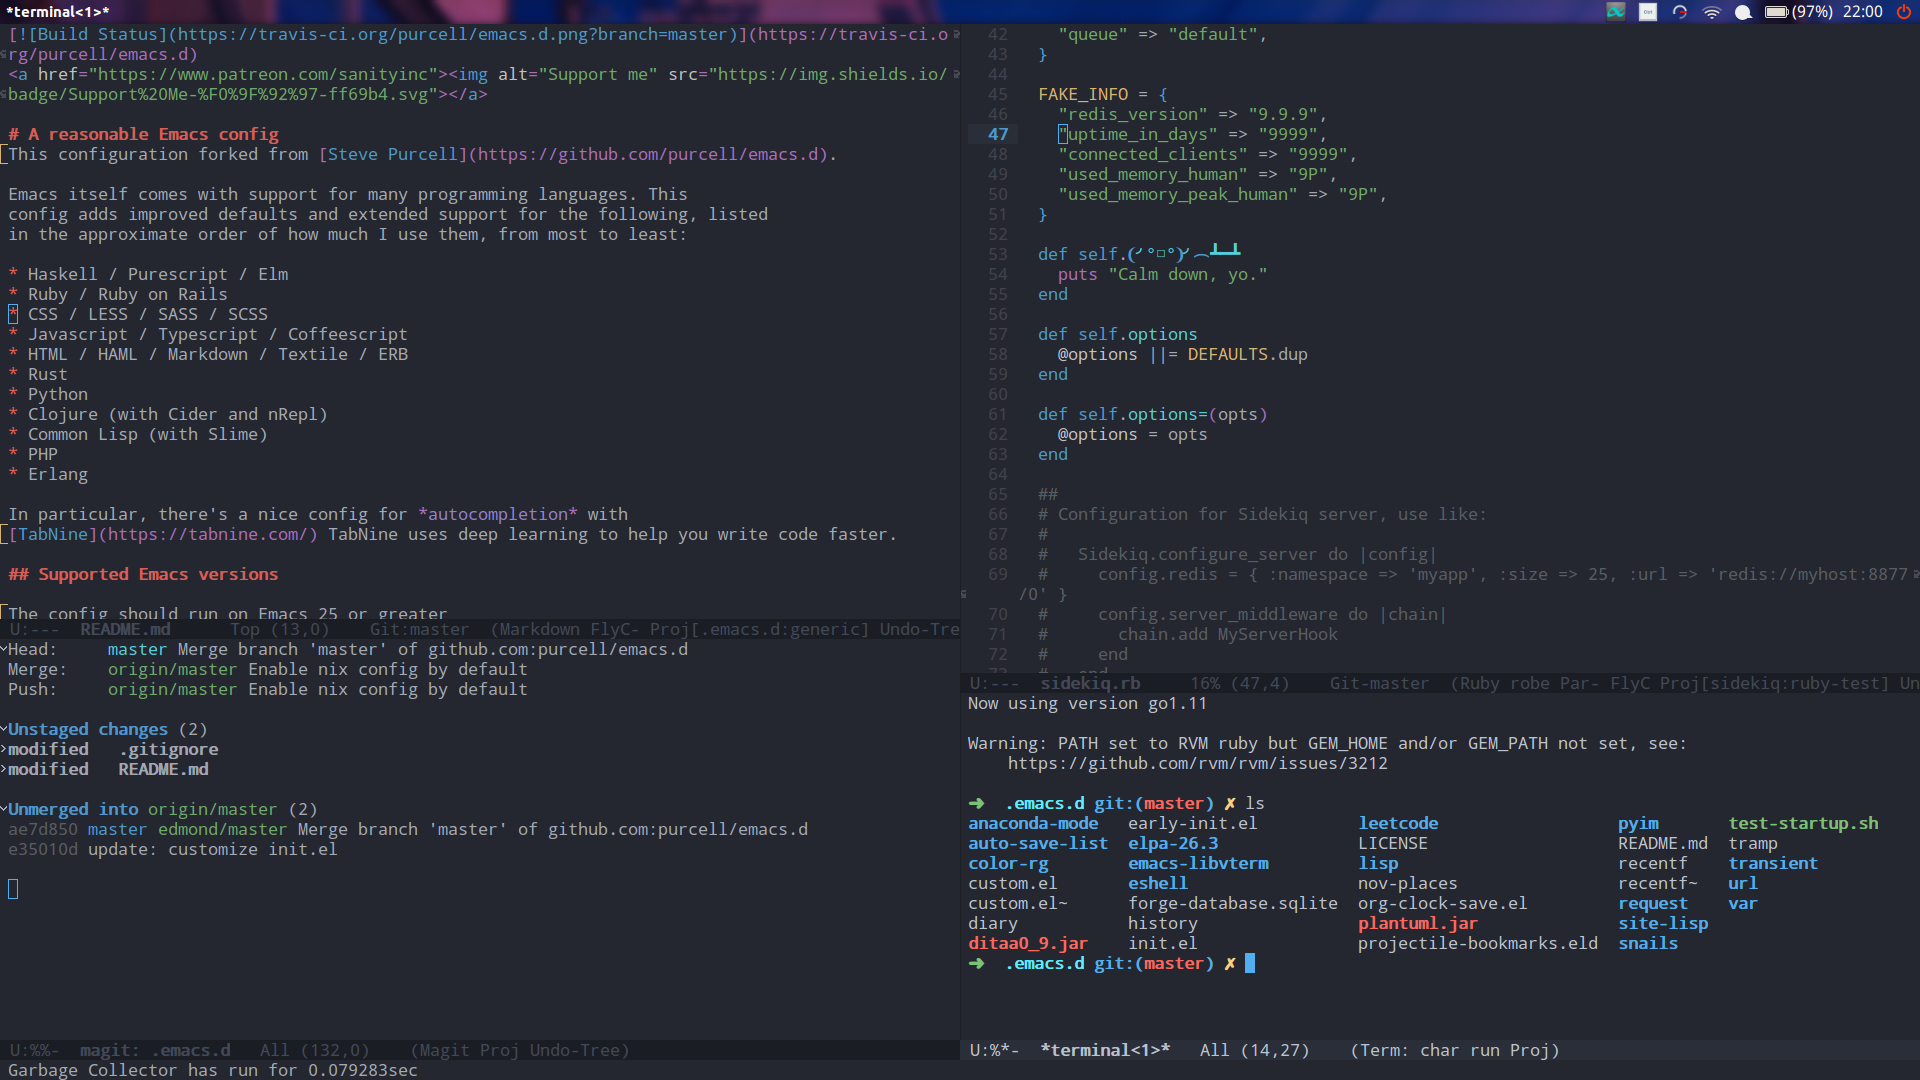The image size is (1920, 1080).
Task: Click the '## Supported Emacs versions' heading
Action: [x=143, y=574]
